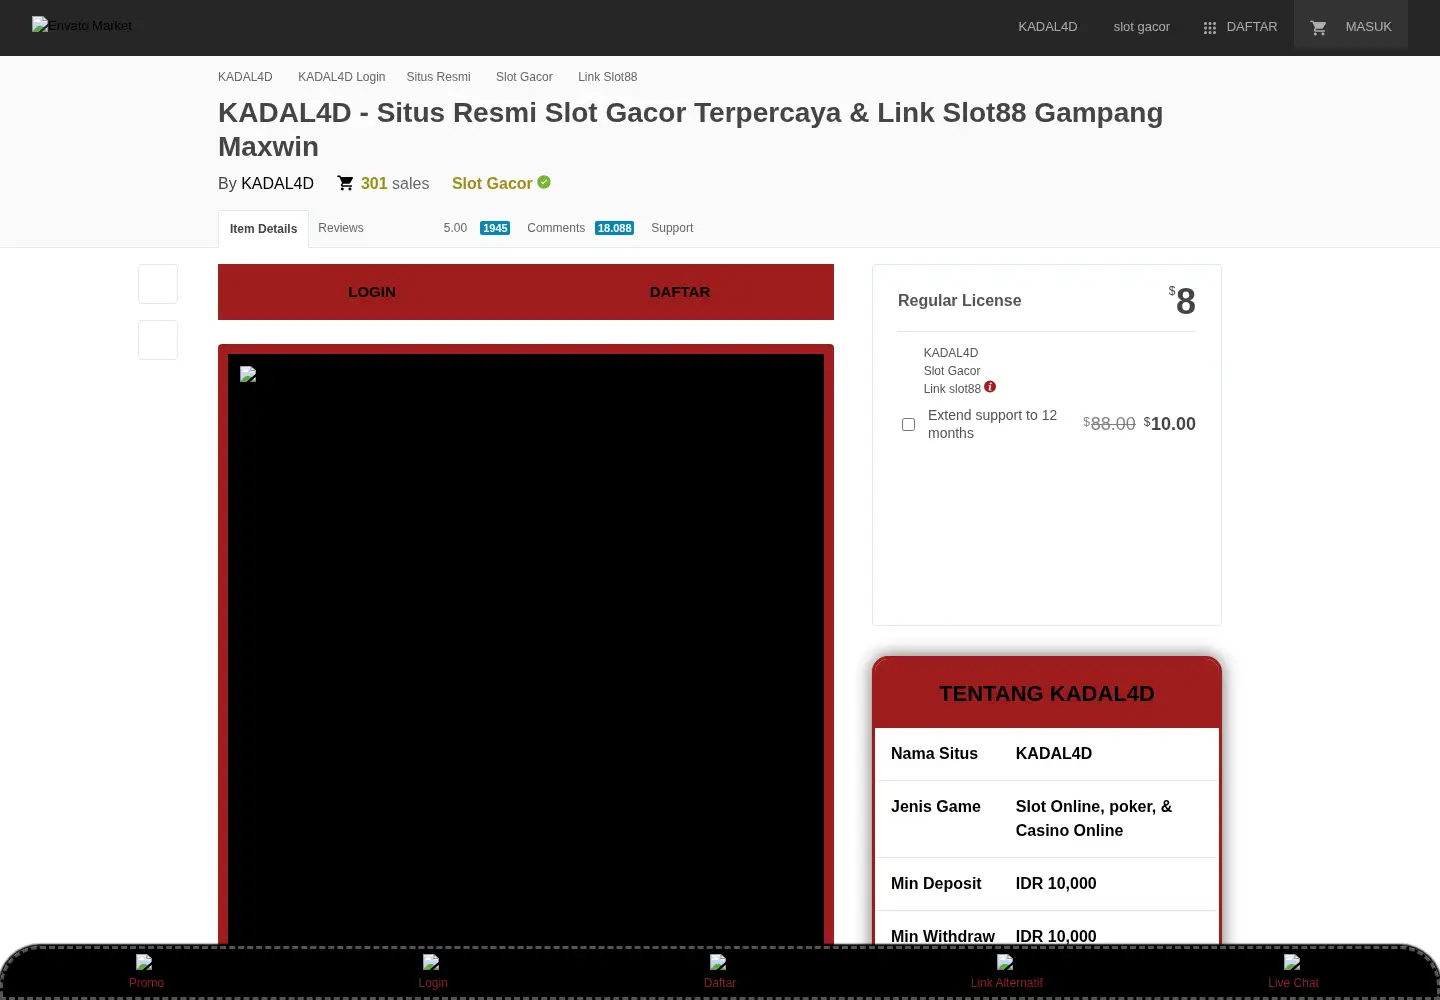Click the Live Chat icon in bottom bar
The image size is (1440, 1000).
tap(1292, 962)
